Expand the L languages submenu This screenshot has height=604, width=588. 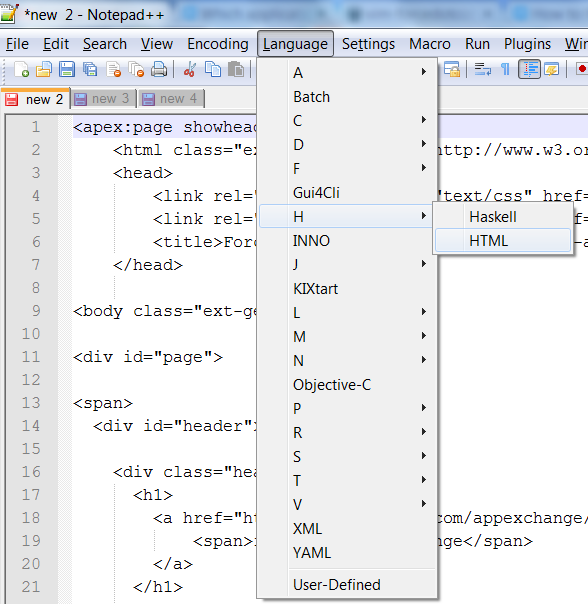click(348, 312)
